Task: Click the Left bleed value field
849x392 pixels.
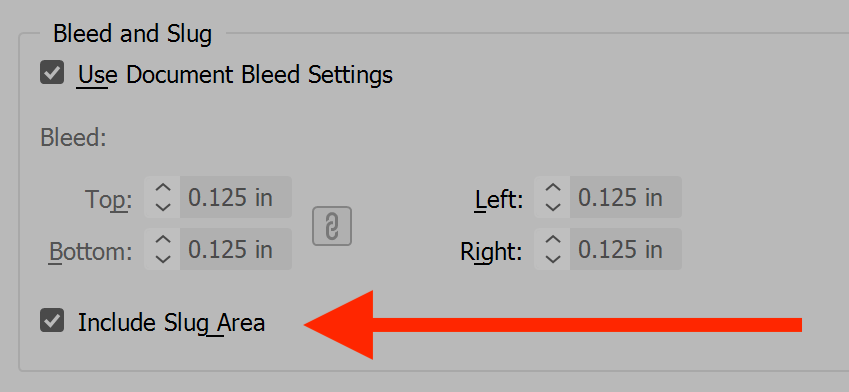Action: tap(626, 197)
